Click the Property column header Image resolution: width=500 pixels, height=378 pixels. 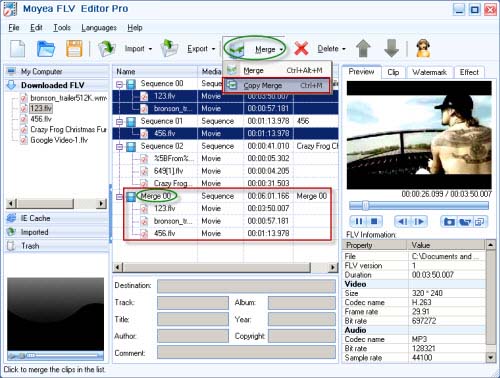point(375,245)
